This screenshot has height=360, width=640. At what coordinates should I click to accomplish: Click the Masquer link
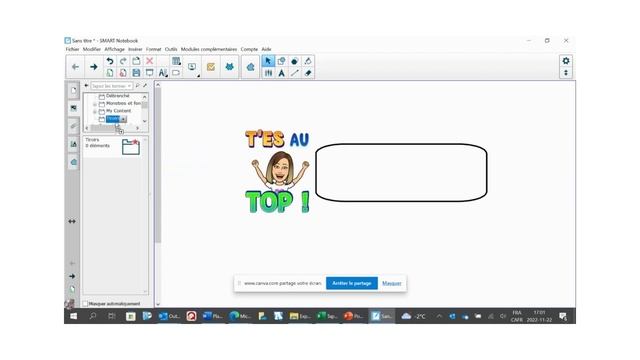391,283
